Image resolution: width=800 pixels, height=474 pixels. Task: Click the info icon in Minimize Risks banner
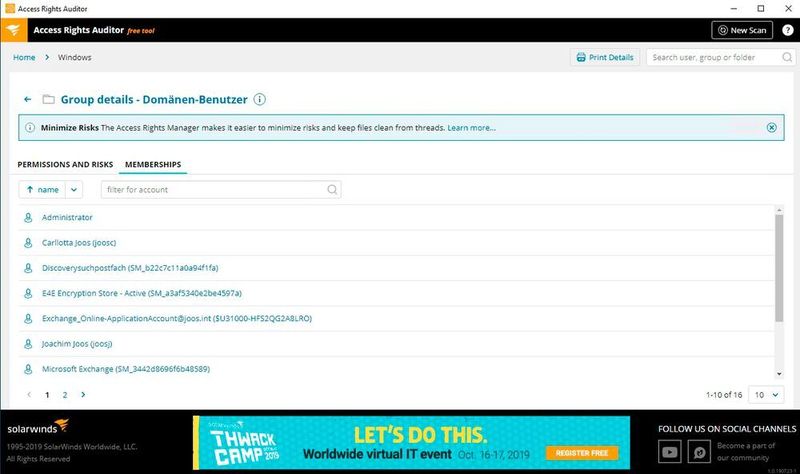click(30, 128)
